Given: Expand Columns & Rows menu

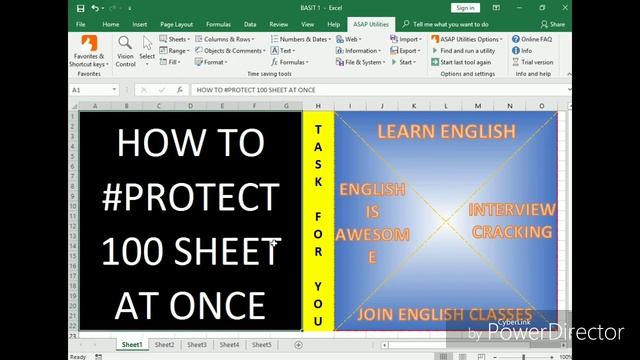Looking at the screenshot, I should (224, 39).
